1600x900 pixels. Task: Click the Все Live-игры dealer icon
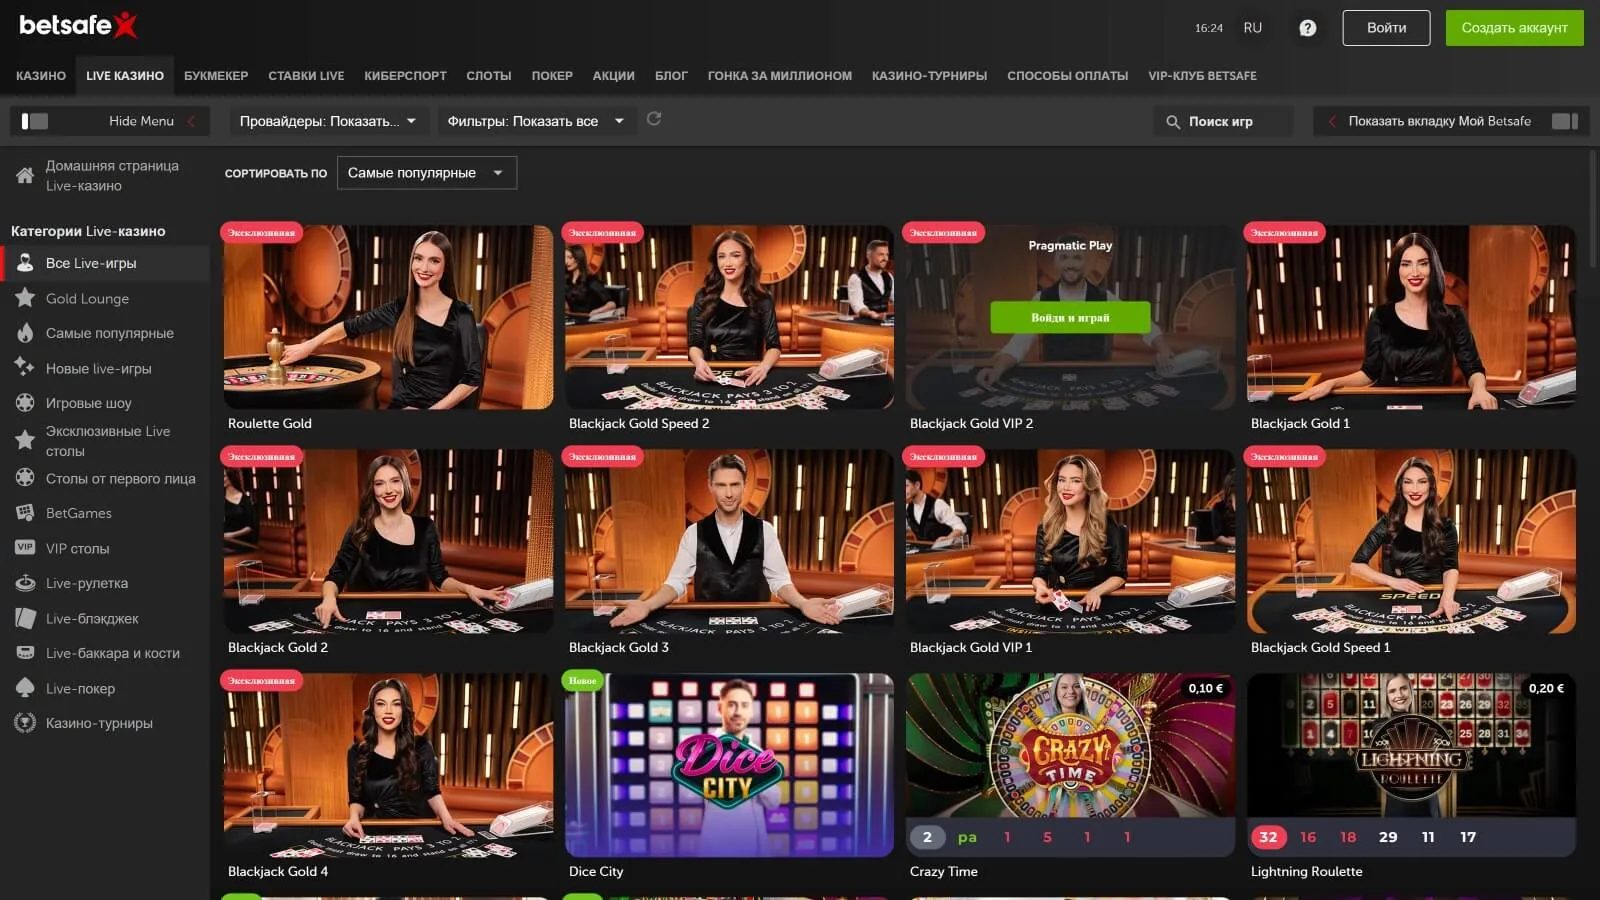(25, 263)
